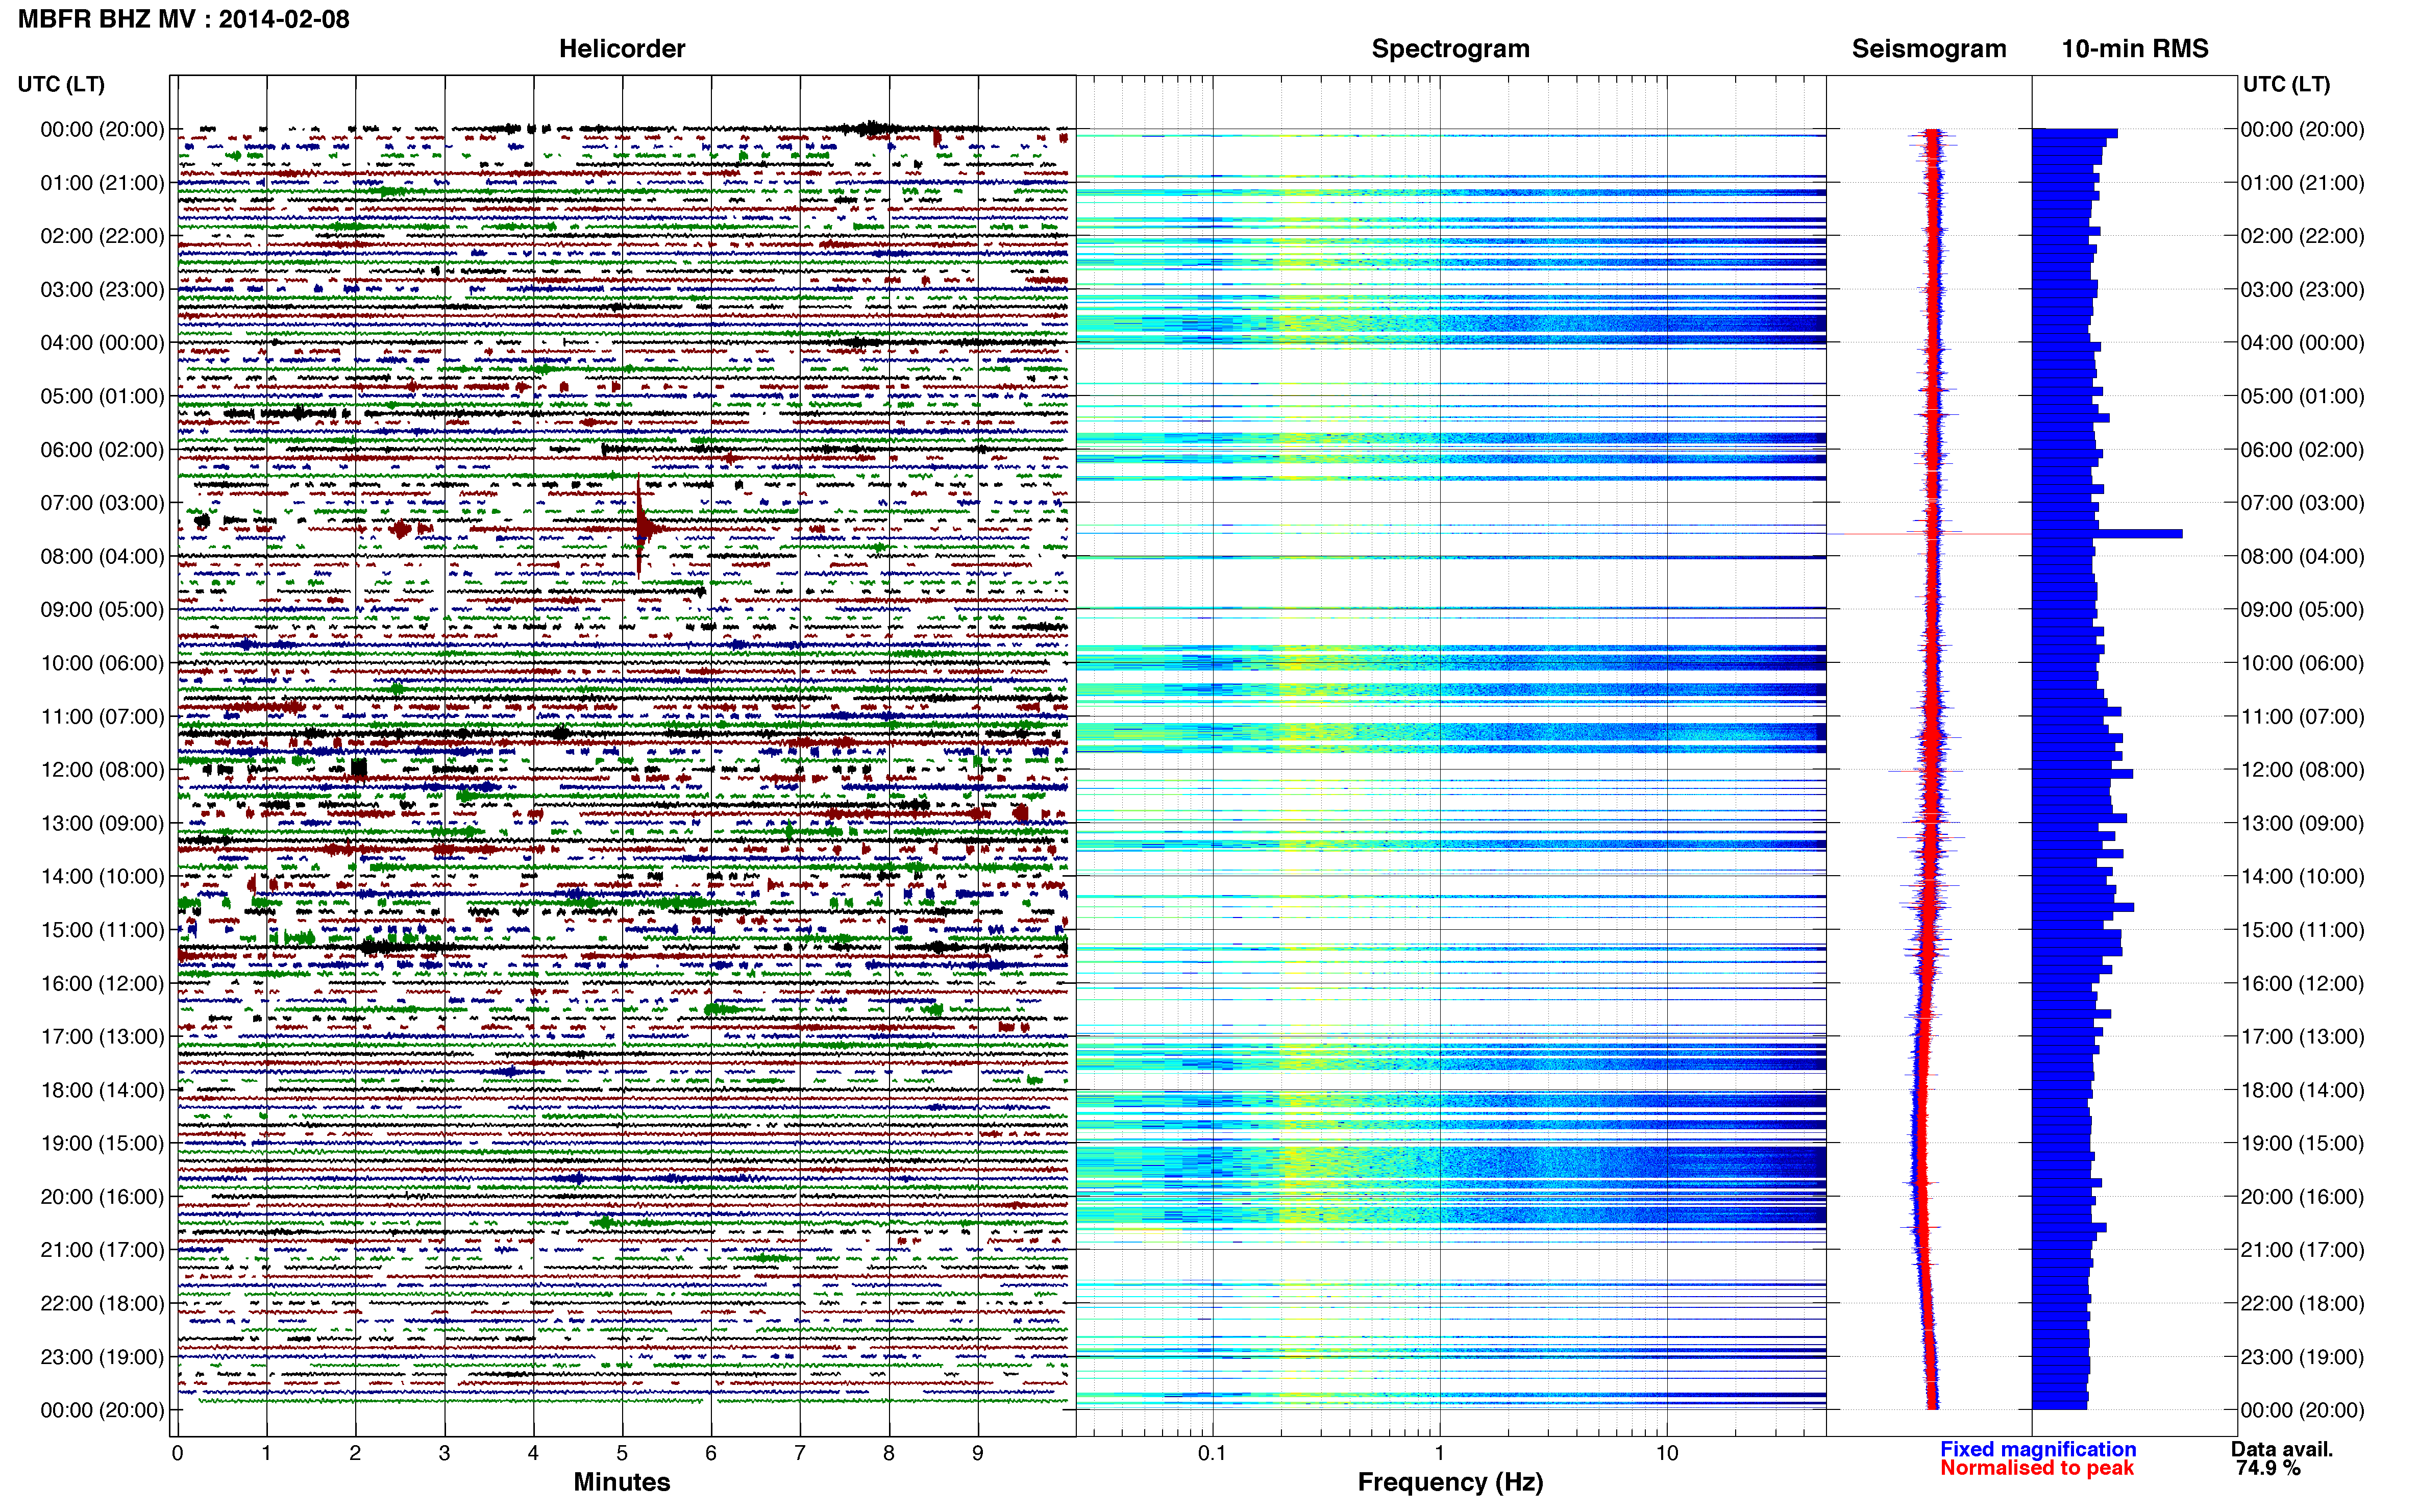This screenshot has height=1512, width=2419.
Task: Click the 'Data avail.' label
Action: coord(2282,1449)
